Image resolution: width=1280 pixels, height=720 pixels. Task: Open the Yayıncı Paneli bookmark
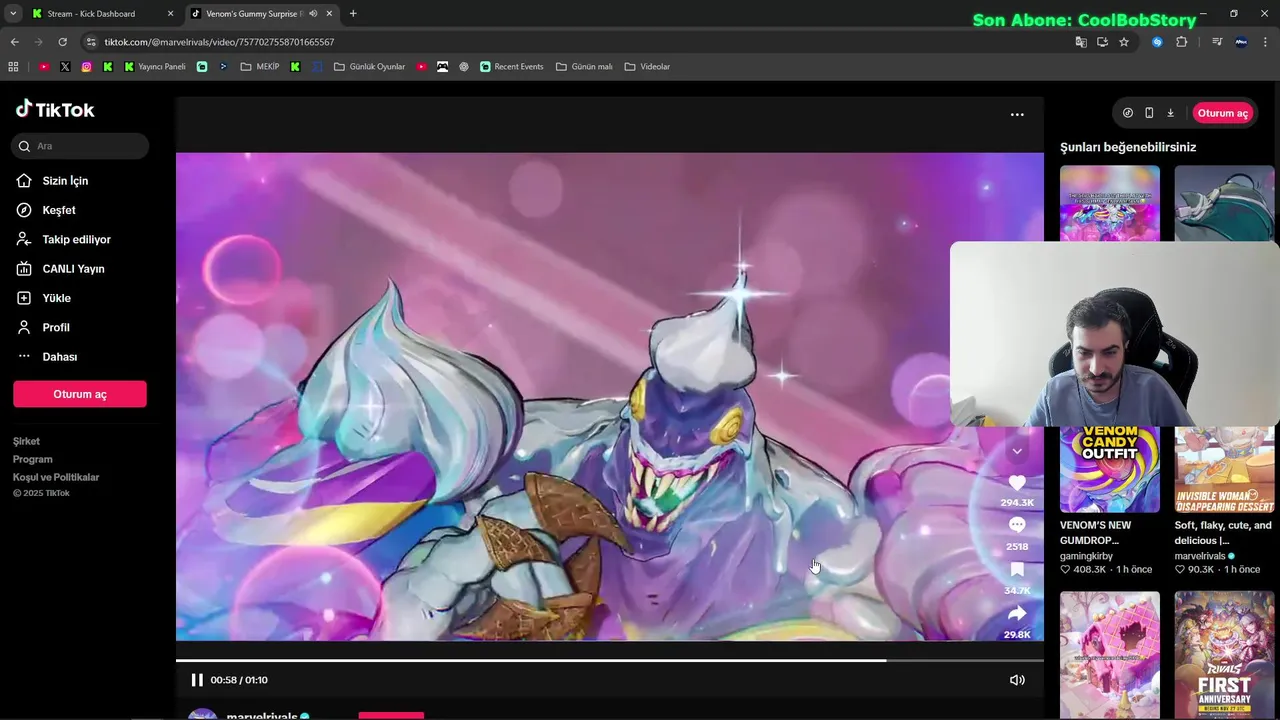tap(155, 67)
